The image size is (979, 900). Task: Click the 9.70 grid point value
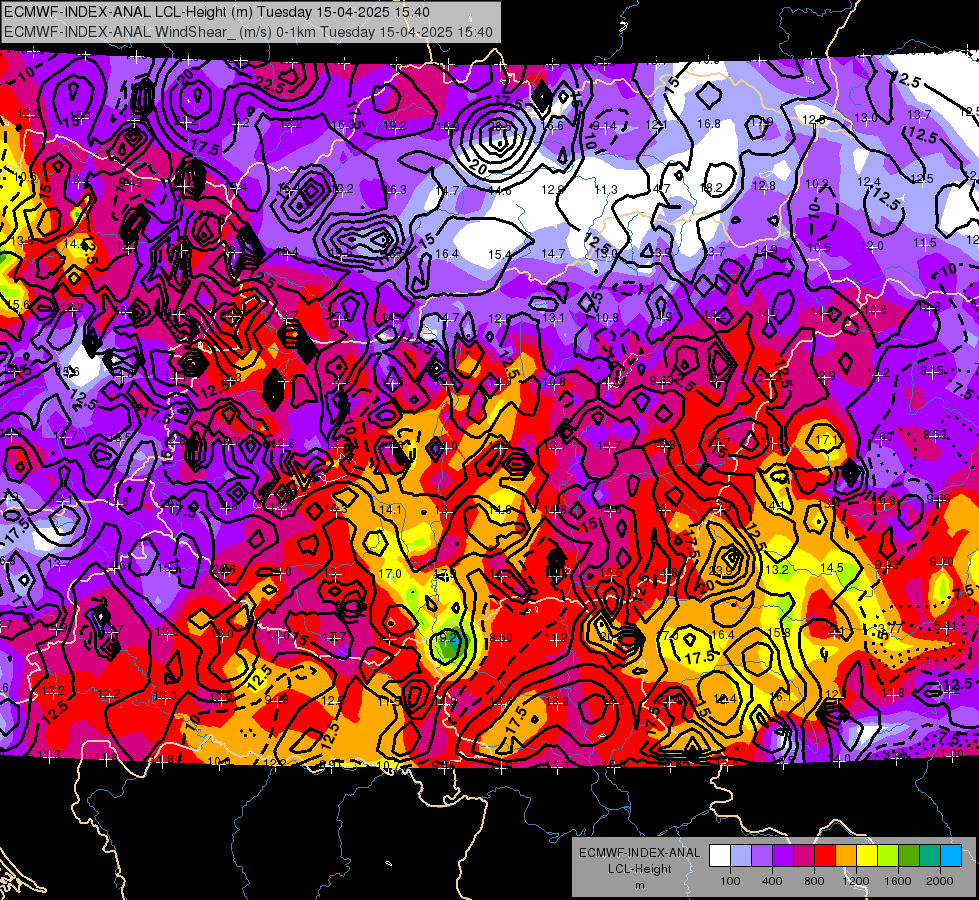pyautogui.click(x=941, y=561)
